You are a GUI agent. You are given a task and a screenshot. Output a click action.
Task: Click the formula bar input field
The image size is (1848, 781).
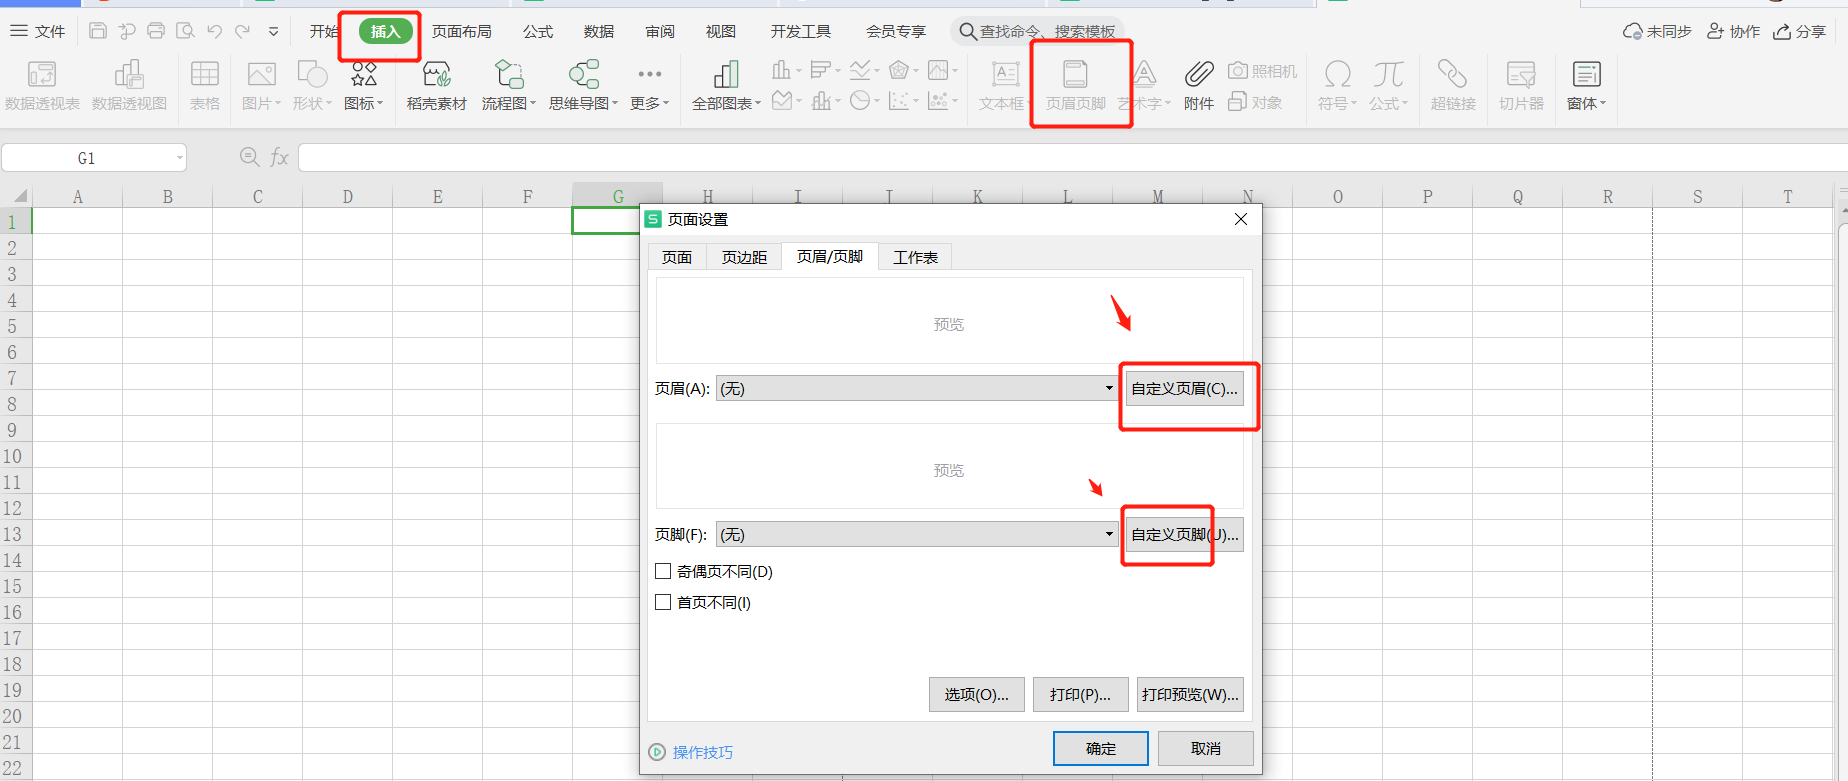(x=1072, y=157)
